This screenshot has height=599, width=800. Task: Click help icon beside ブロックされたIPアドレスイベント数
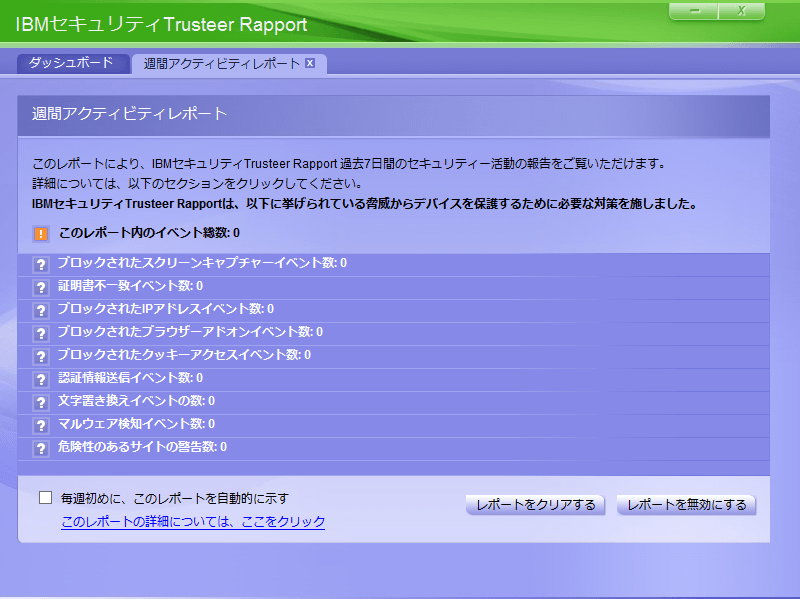click(x=41, y=311)
